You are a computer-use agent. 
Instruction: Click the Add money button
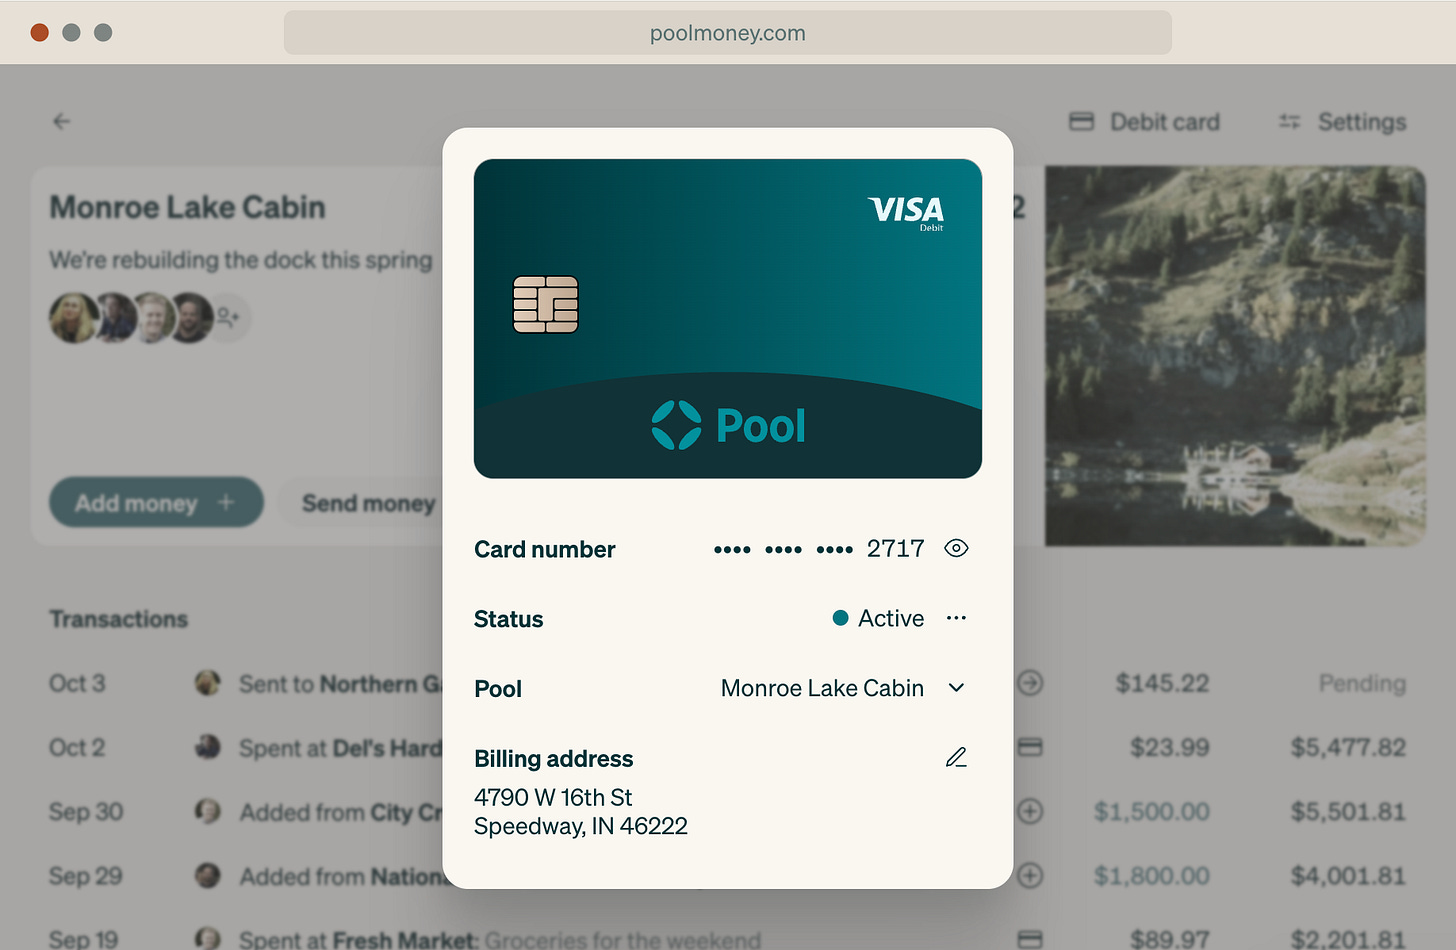[156, 502]
